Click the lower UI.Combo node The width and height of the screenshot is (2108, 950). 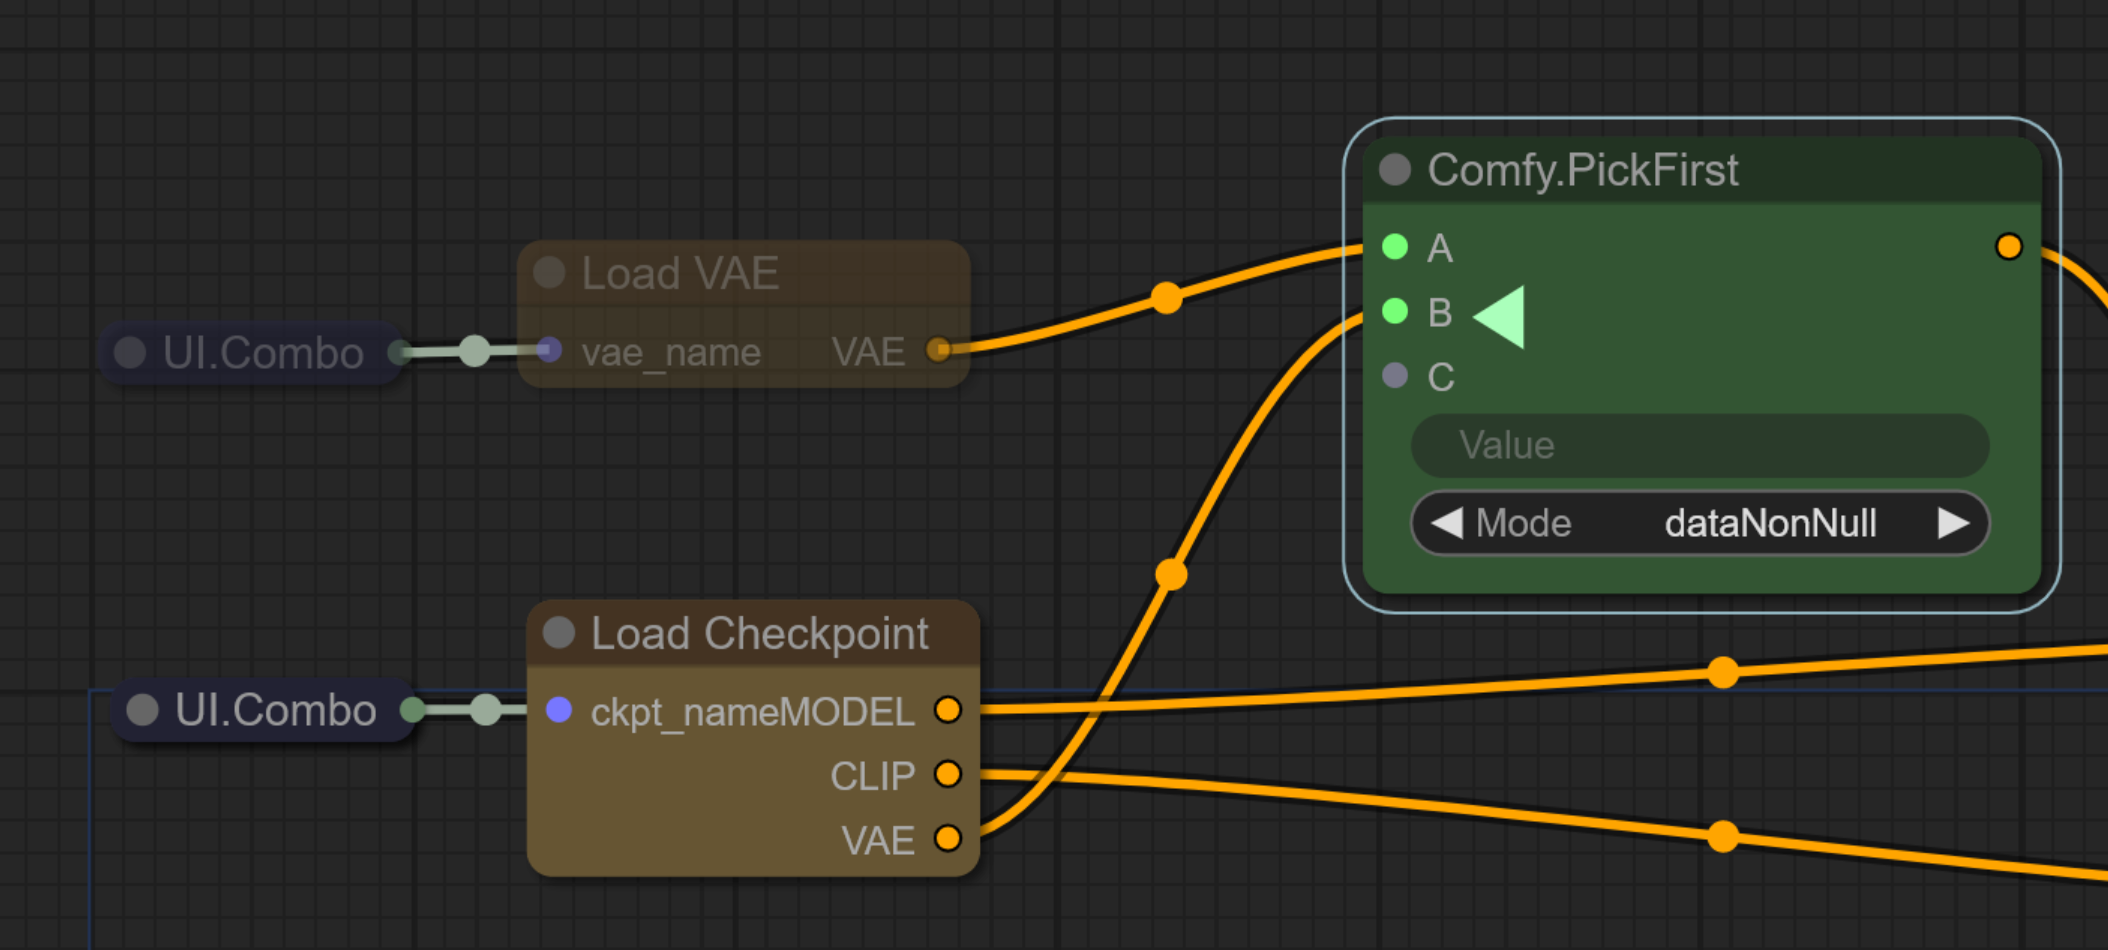(262, 710)
